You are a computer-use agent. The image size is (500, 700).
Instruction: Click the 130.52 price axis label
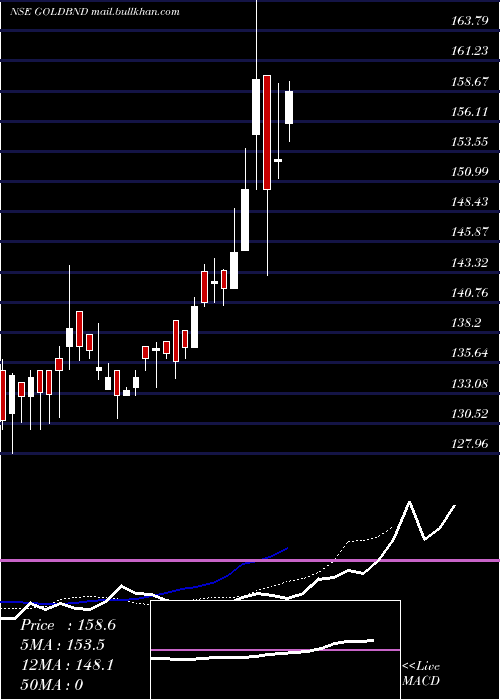(469, 414)
